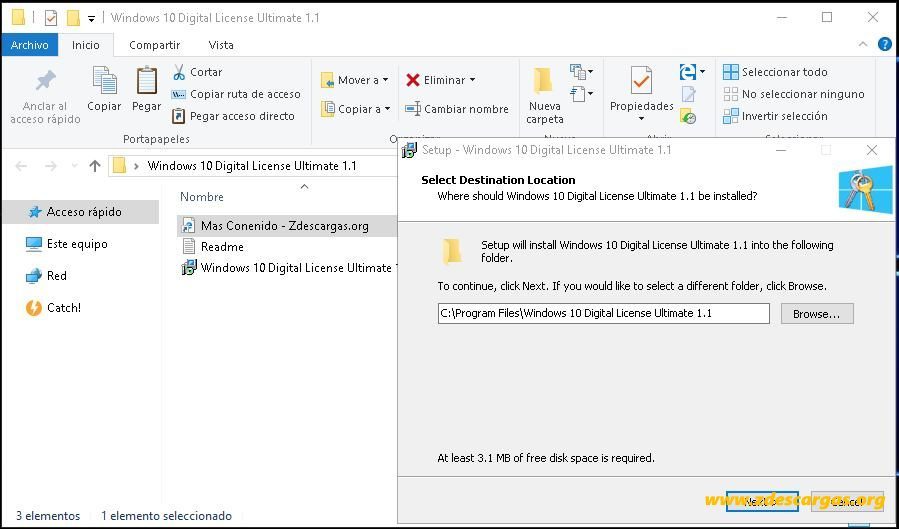The height and width of the screenshot is (529, 899).
Task: Click the Cancel button in Setup
Action: coord(847,501)
